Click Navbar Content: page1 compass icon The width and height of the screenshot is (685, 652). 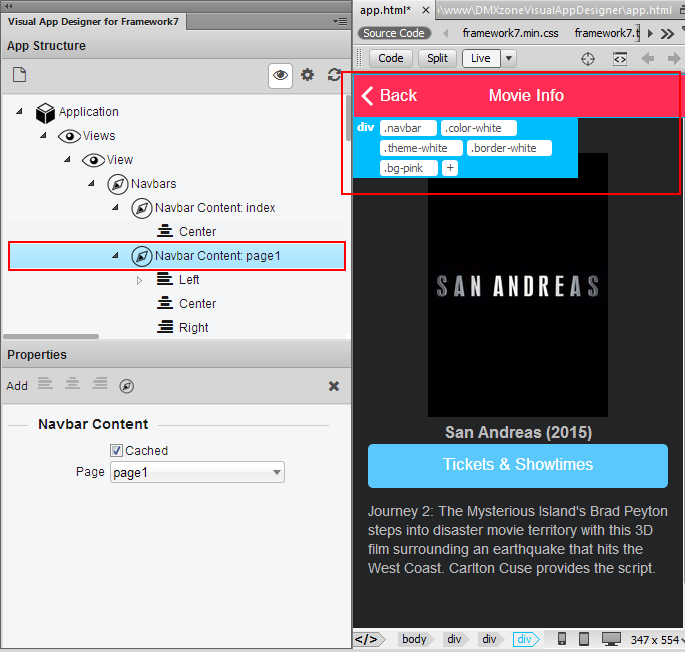[142, 256]
